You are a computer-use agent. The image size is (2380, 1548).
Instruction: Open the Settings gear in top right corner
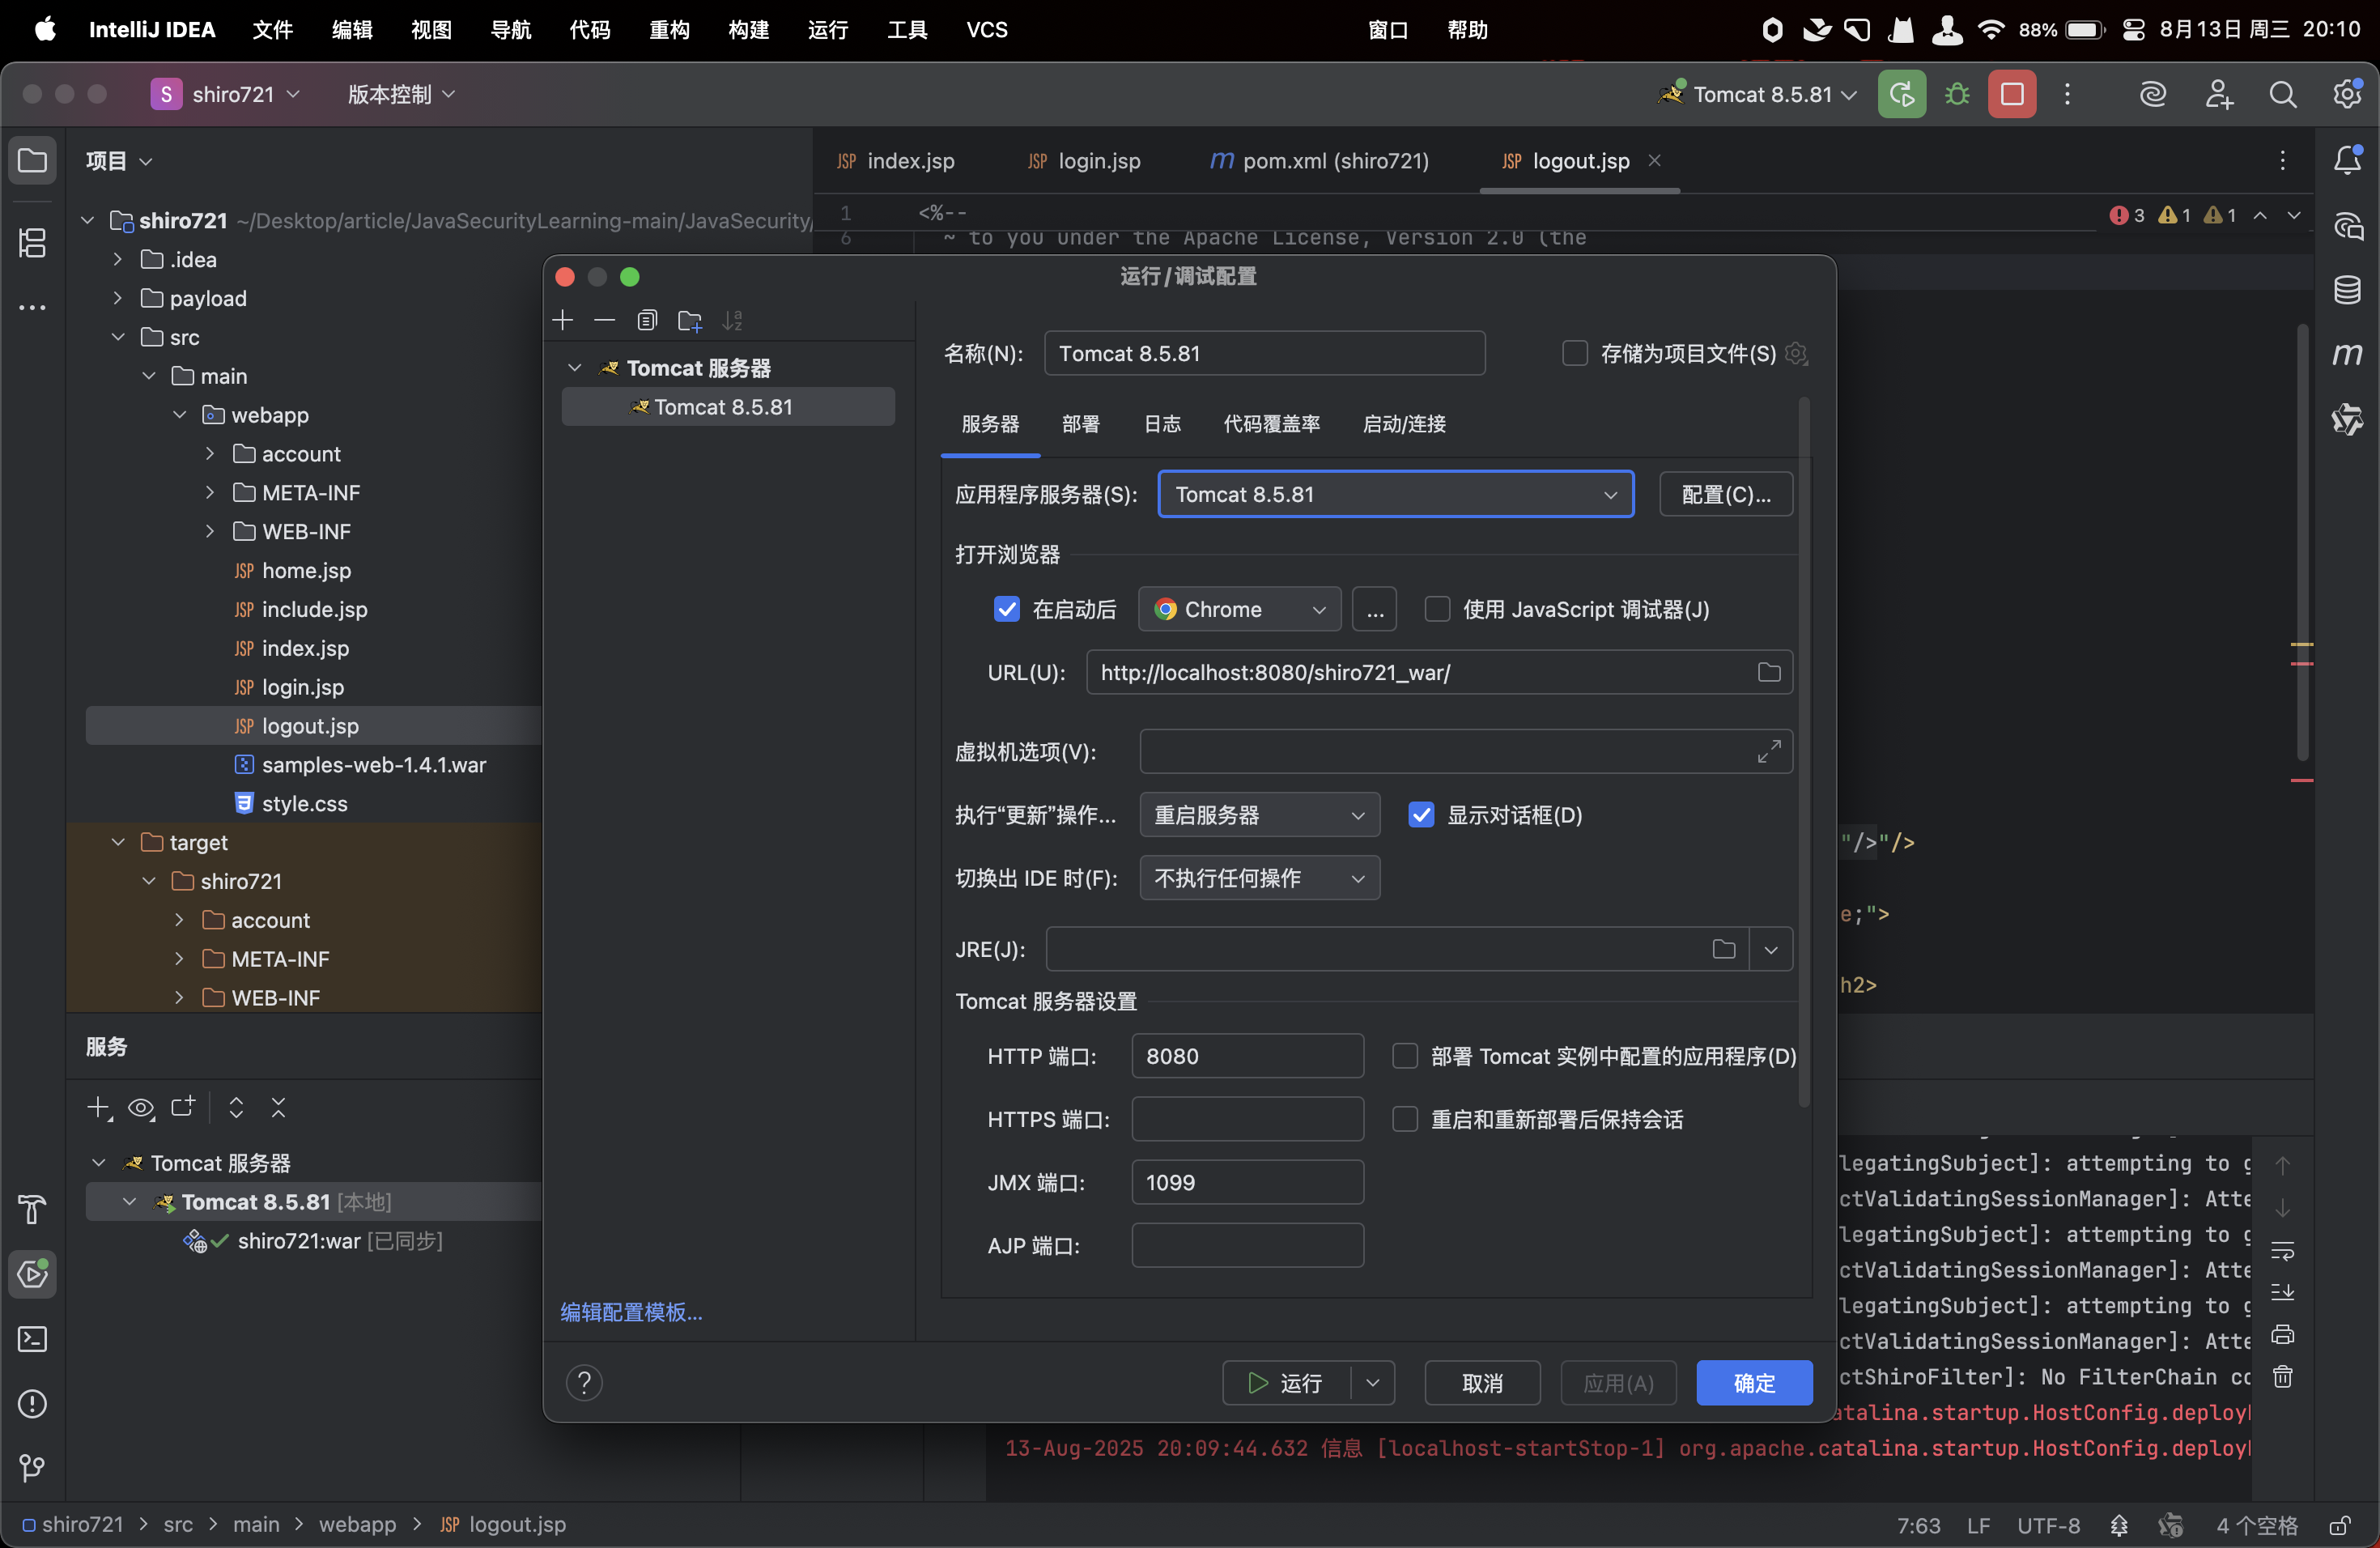[2348, 93]
